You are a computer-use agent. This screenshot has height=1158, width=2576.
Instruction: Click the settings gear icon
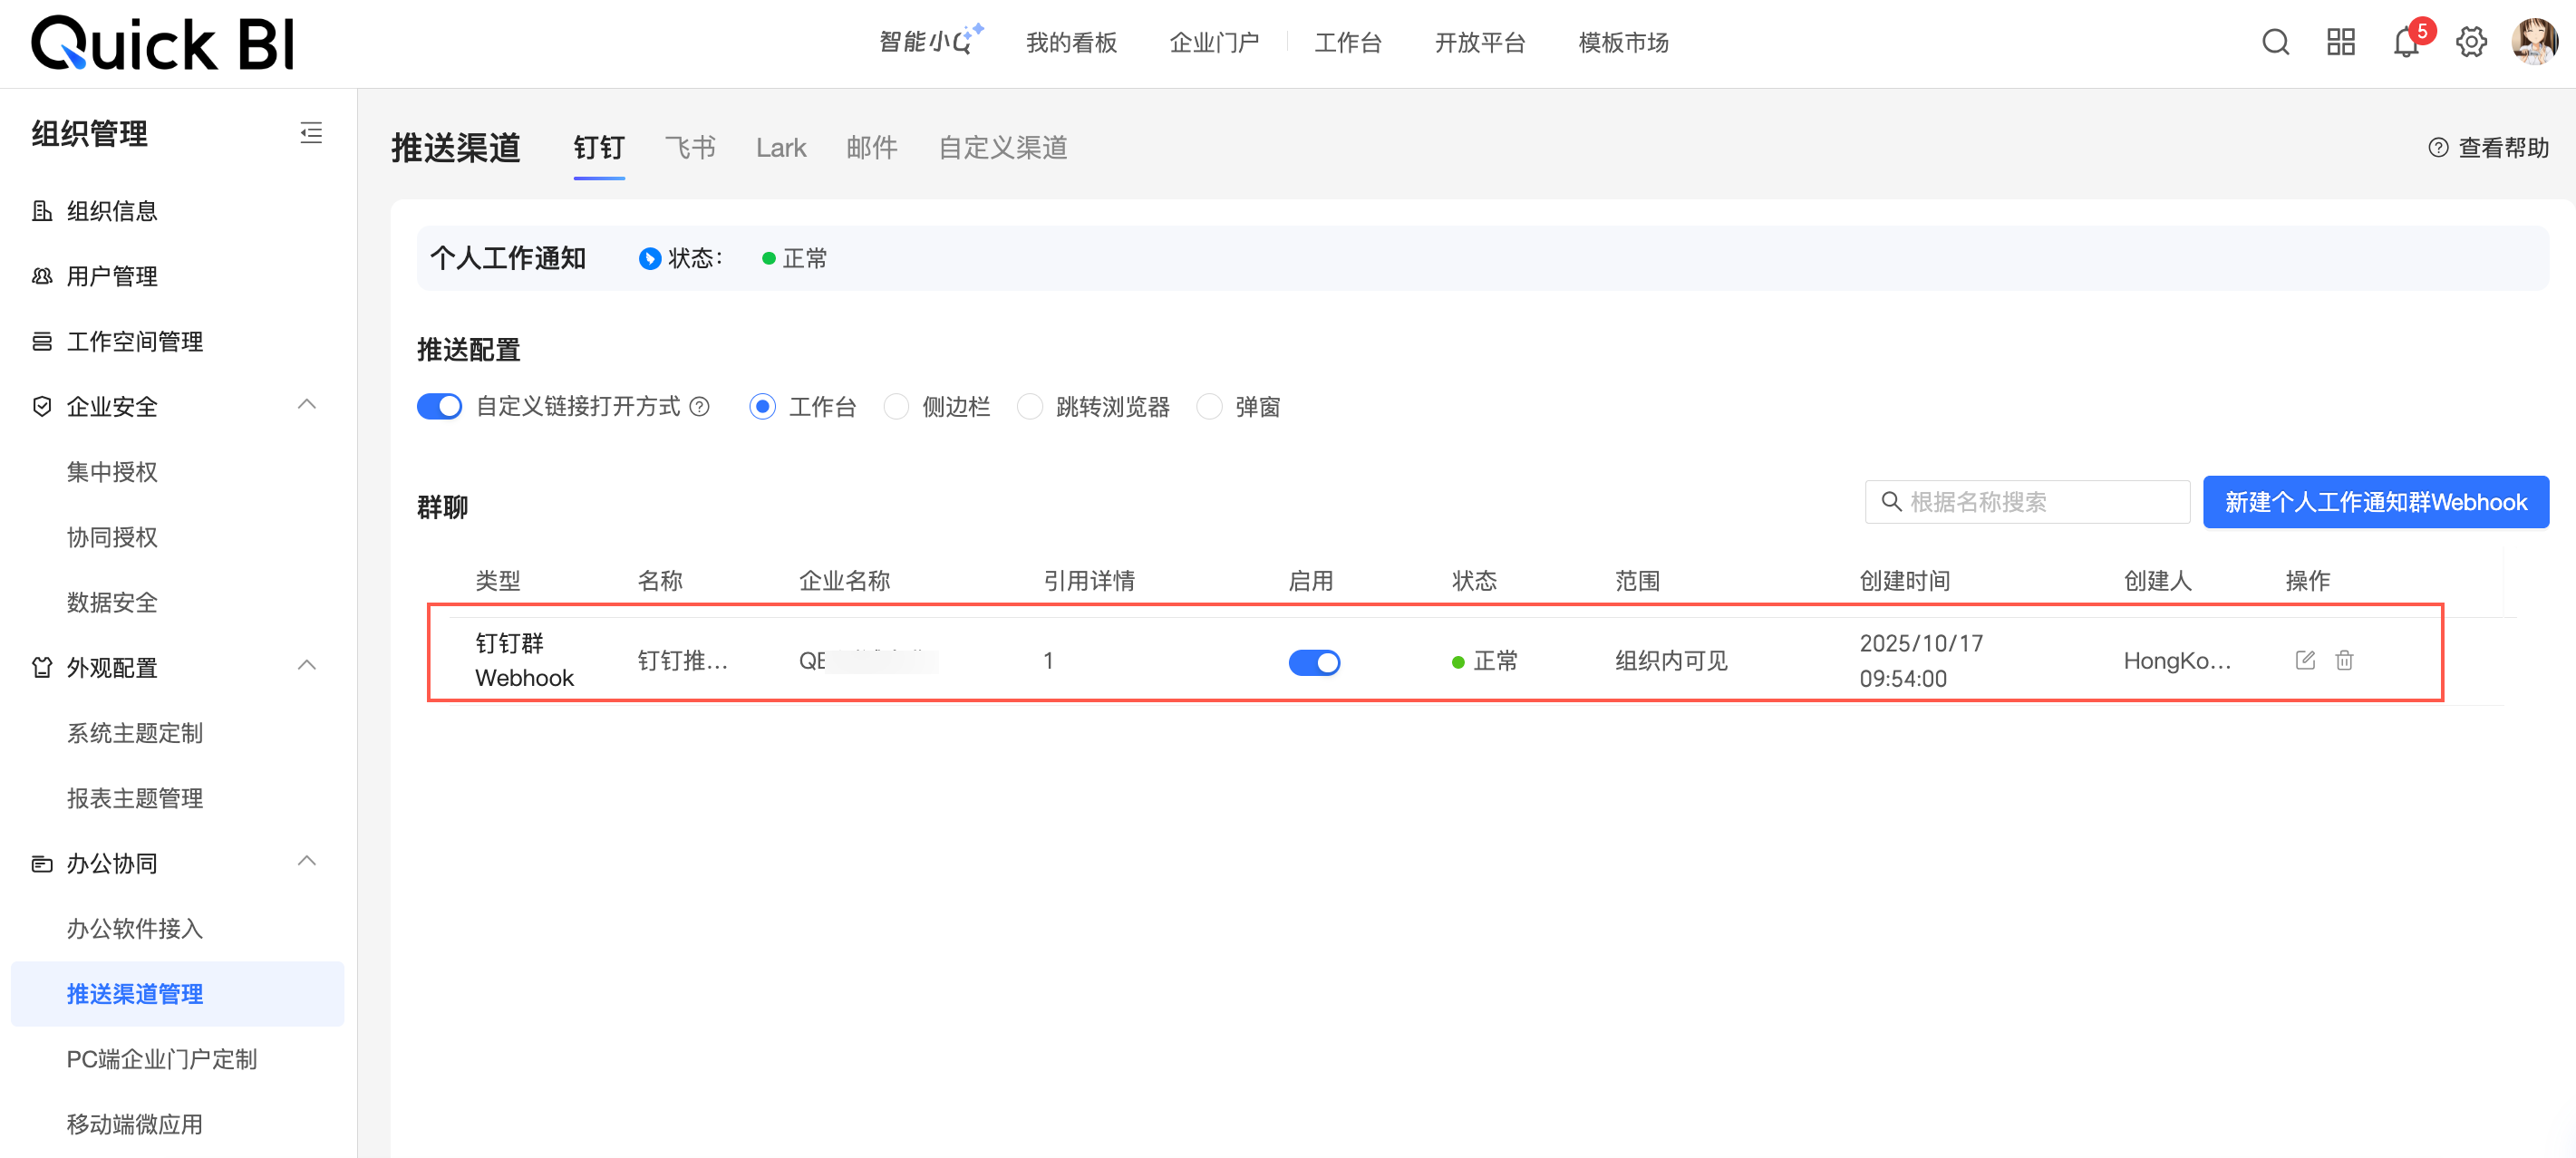(2470, 42)
